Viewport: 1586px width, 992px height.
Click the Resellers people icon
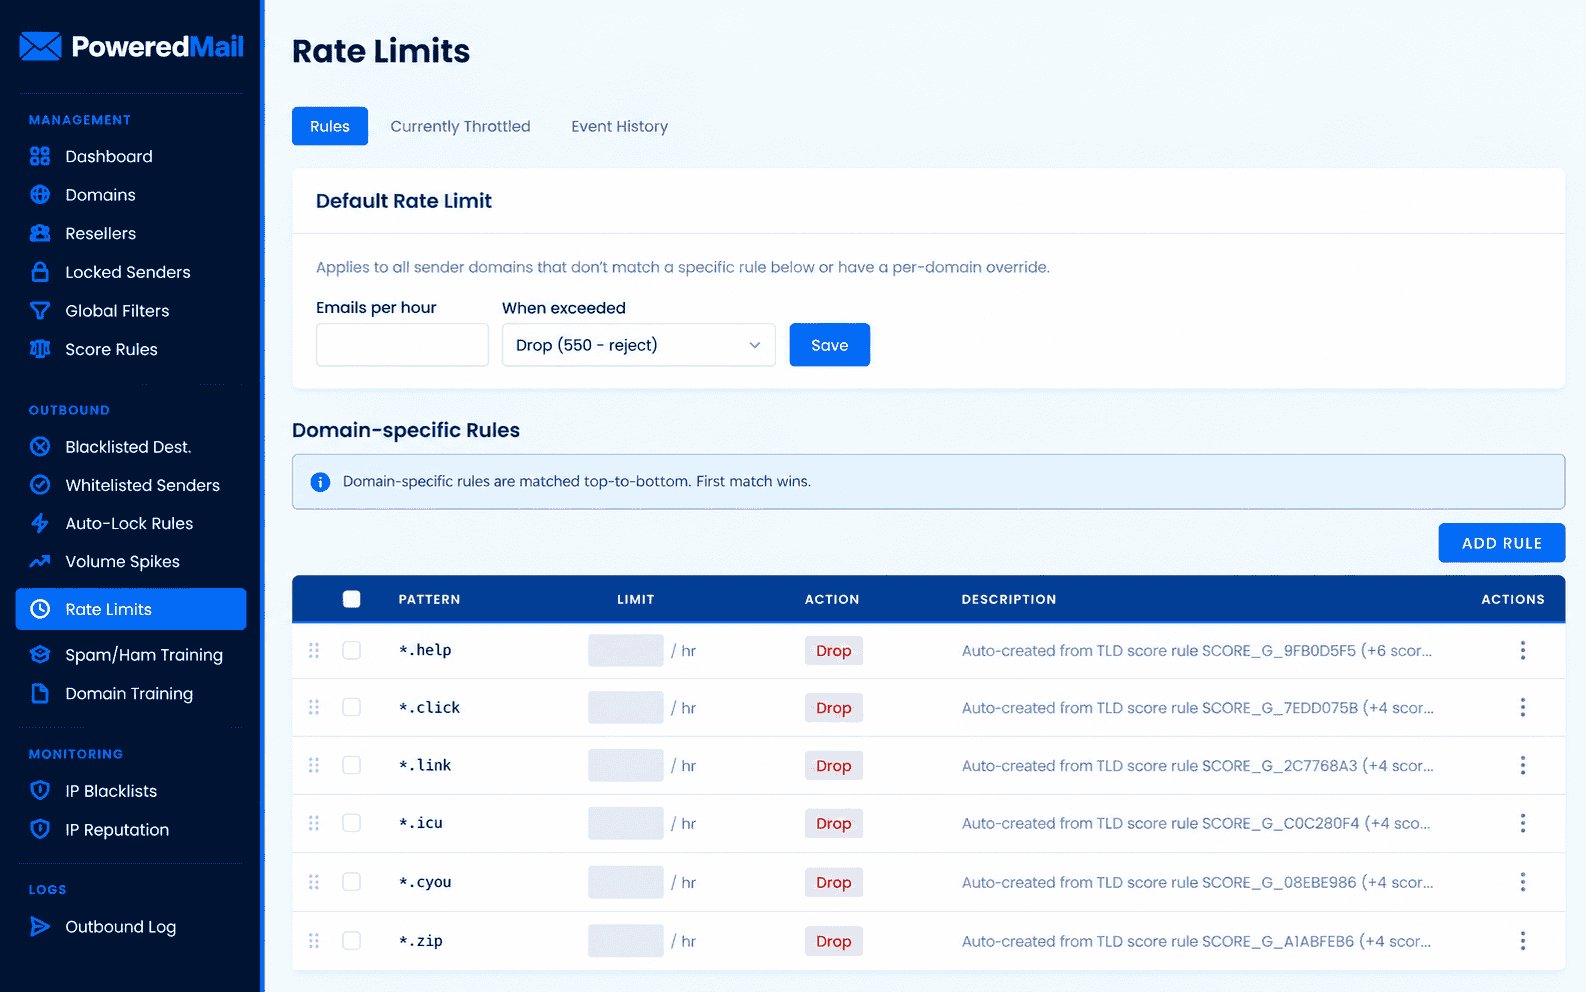pyautogui.click(x=40, y=233)
